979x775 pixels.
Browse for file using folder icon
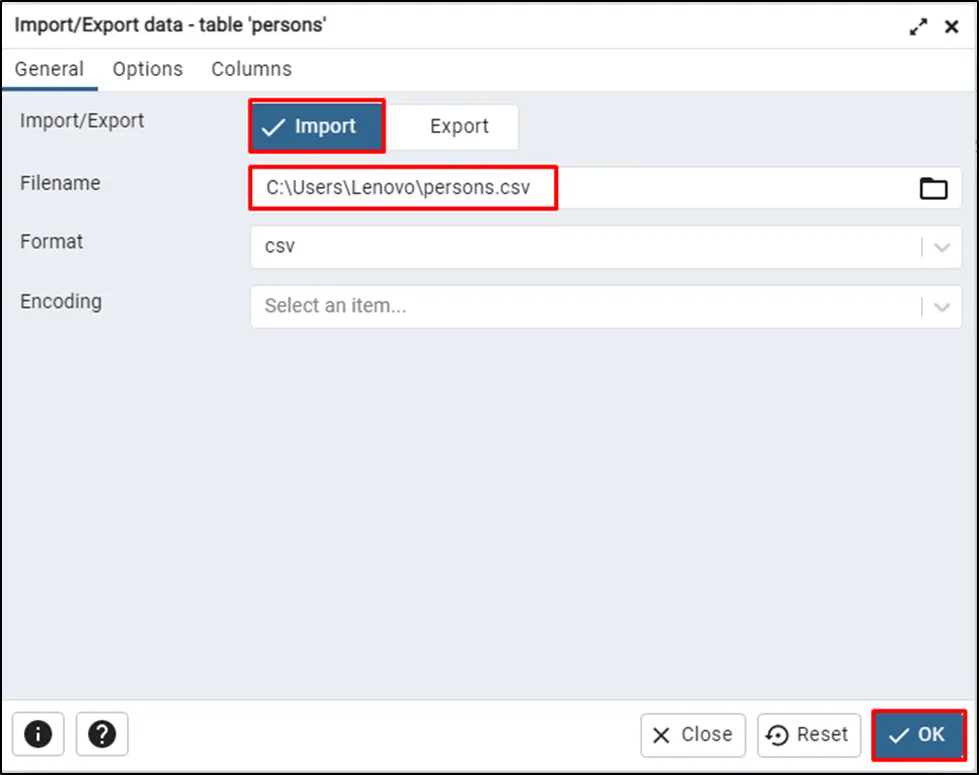[933, 188]
